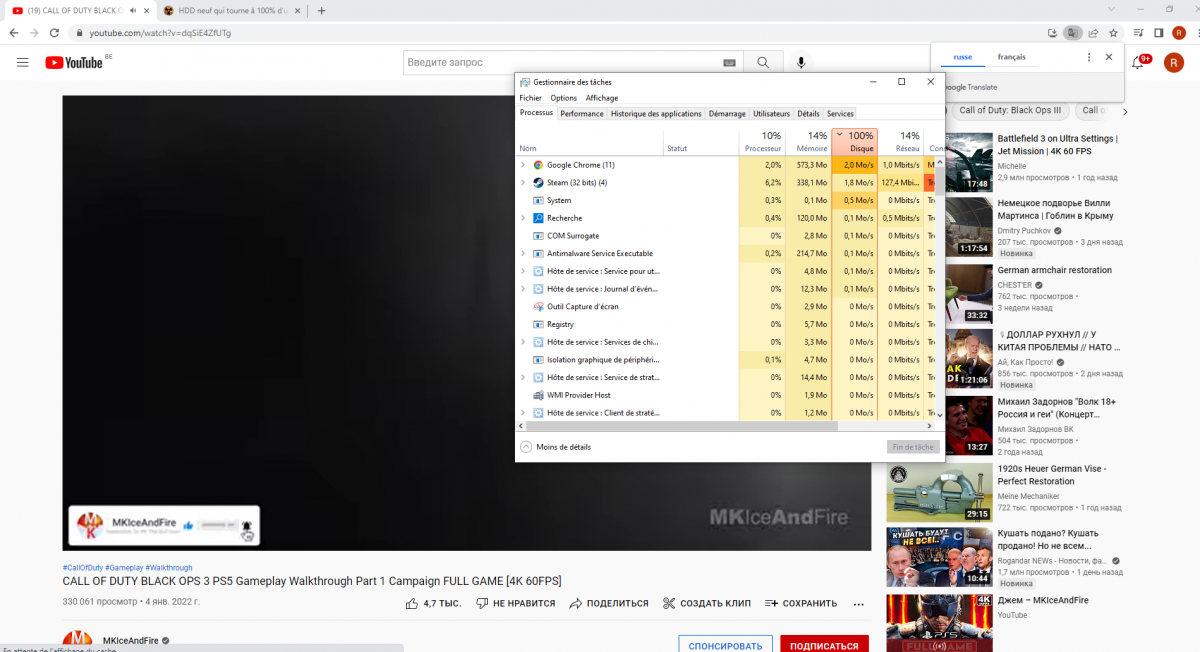Screen dimensions: 1200x652
Task: Open the 1920s Heuer German Vise thumbnail
Action: 938,492
